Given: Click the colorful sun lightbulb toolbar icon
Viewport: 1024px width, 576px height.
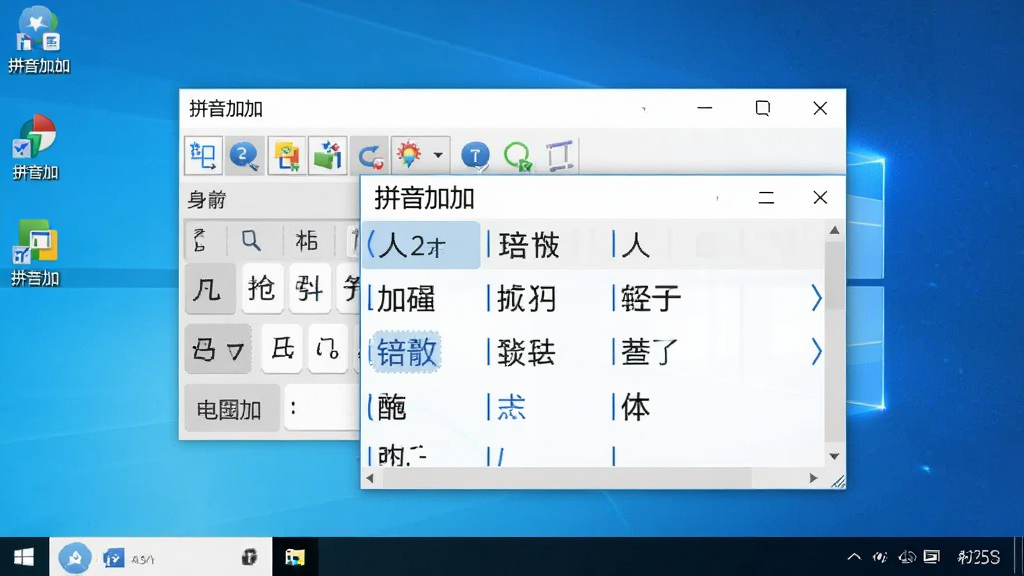Looking at the screenshot, I should (x=409, y=155).
